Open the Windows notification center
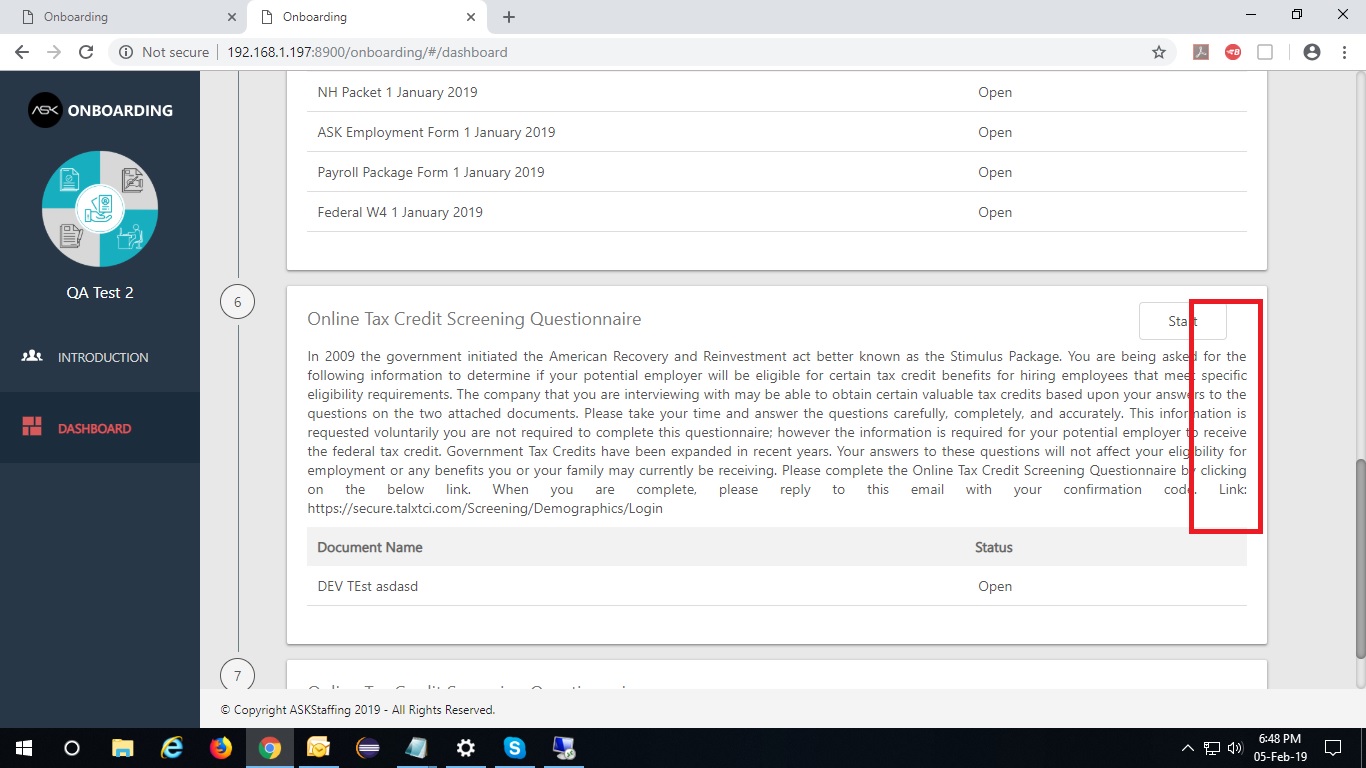Screen dimensions: 1366x768 1333,748
